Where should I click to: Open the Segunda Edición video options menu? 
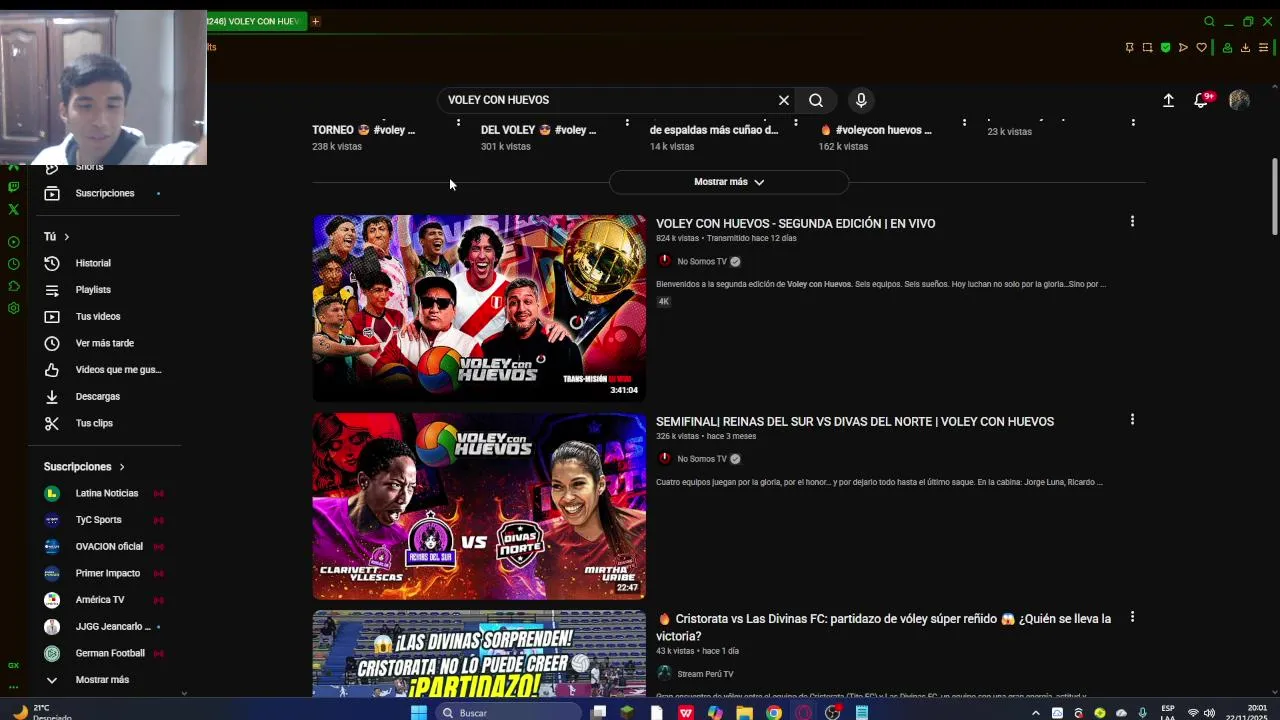tap(1132, 221)
